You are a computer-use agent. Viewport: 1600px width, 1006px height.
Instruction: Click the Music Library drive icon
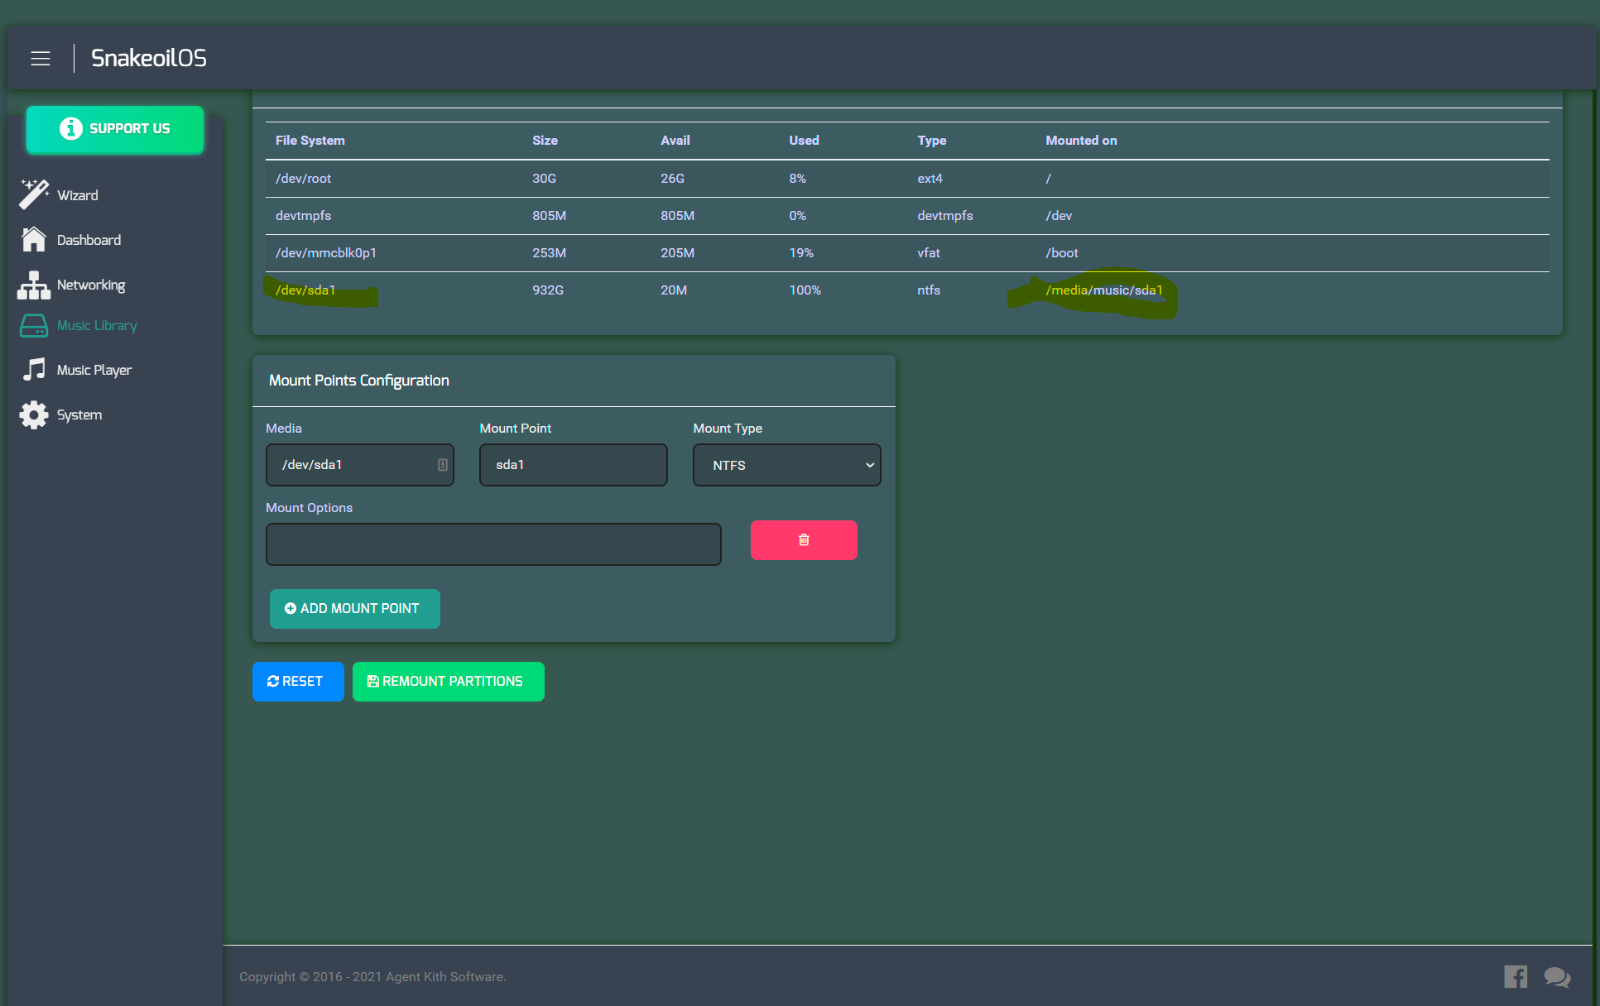pos(34,326)
